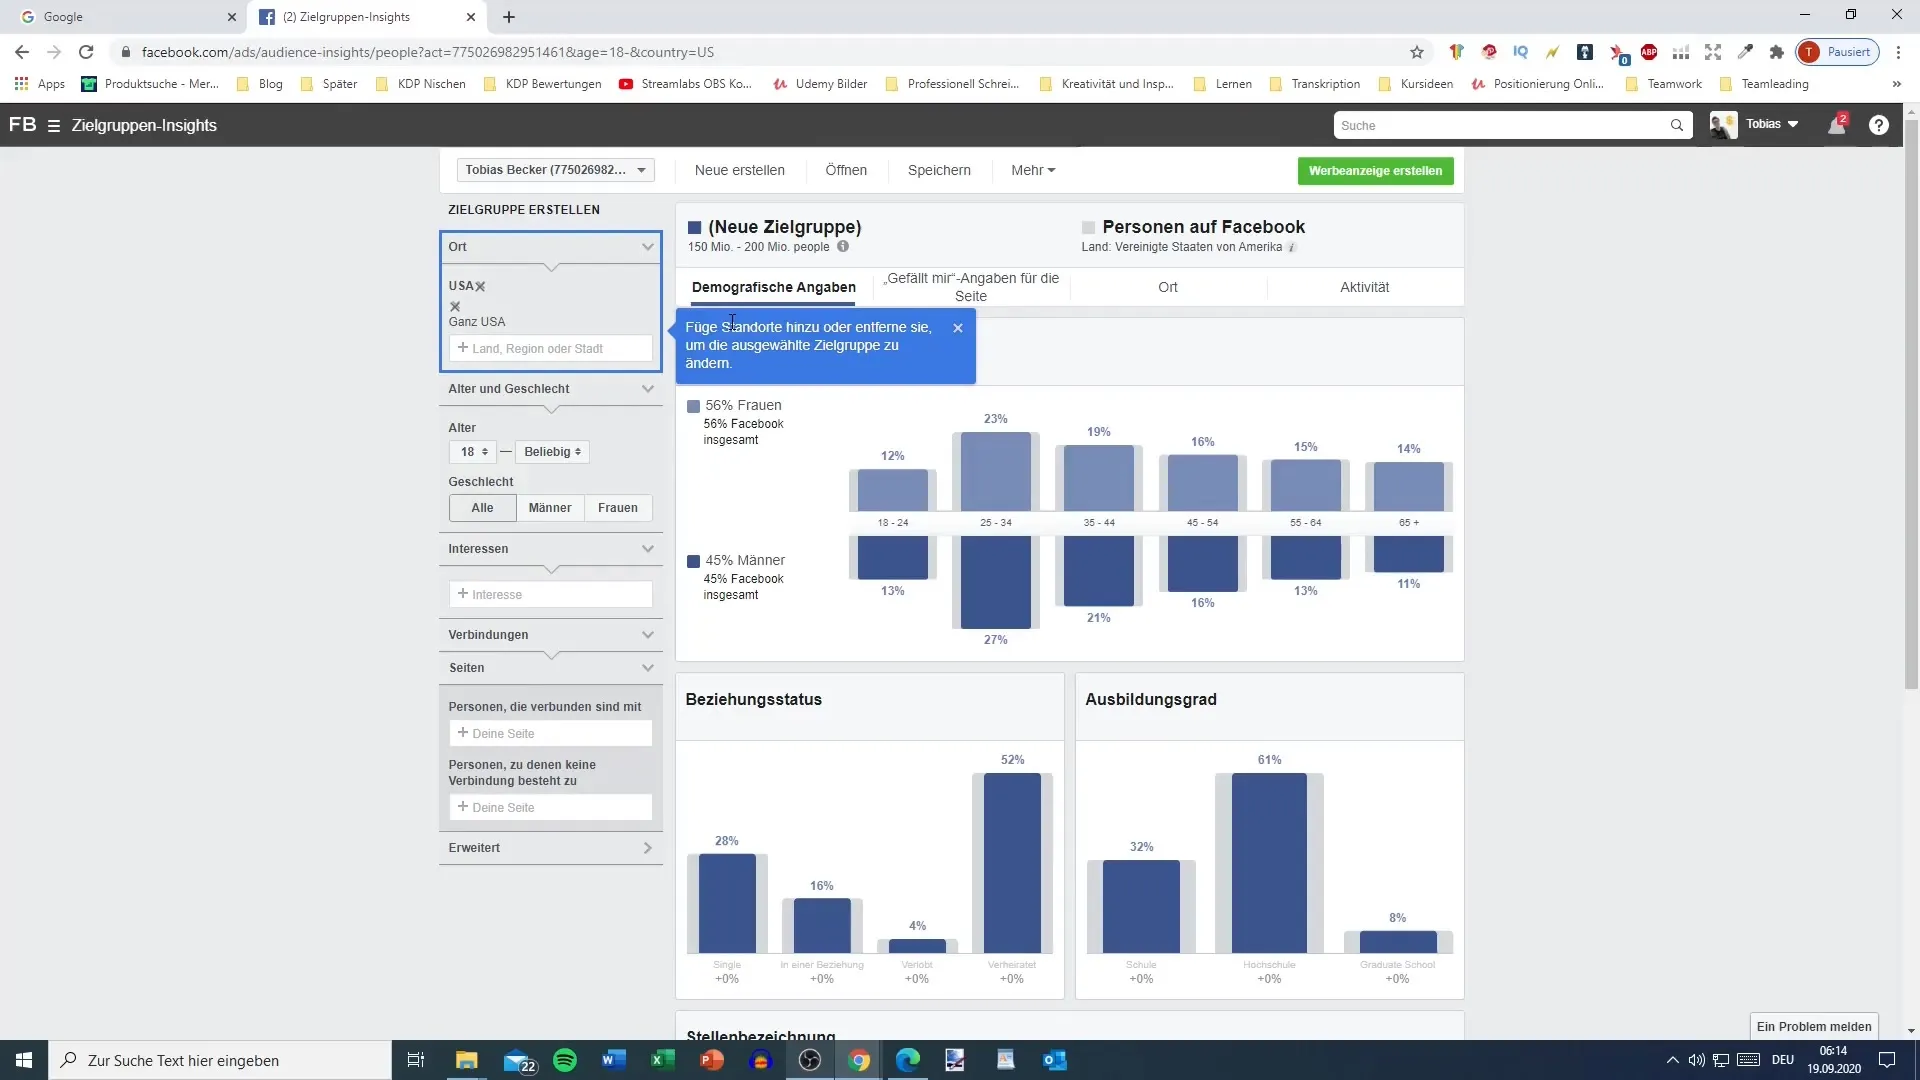The image size is (1920, 1080).
Task: Close the blue location tooltip
Action: (x=958, y=328)
